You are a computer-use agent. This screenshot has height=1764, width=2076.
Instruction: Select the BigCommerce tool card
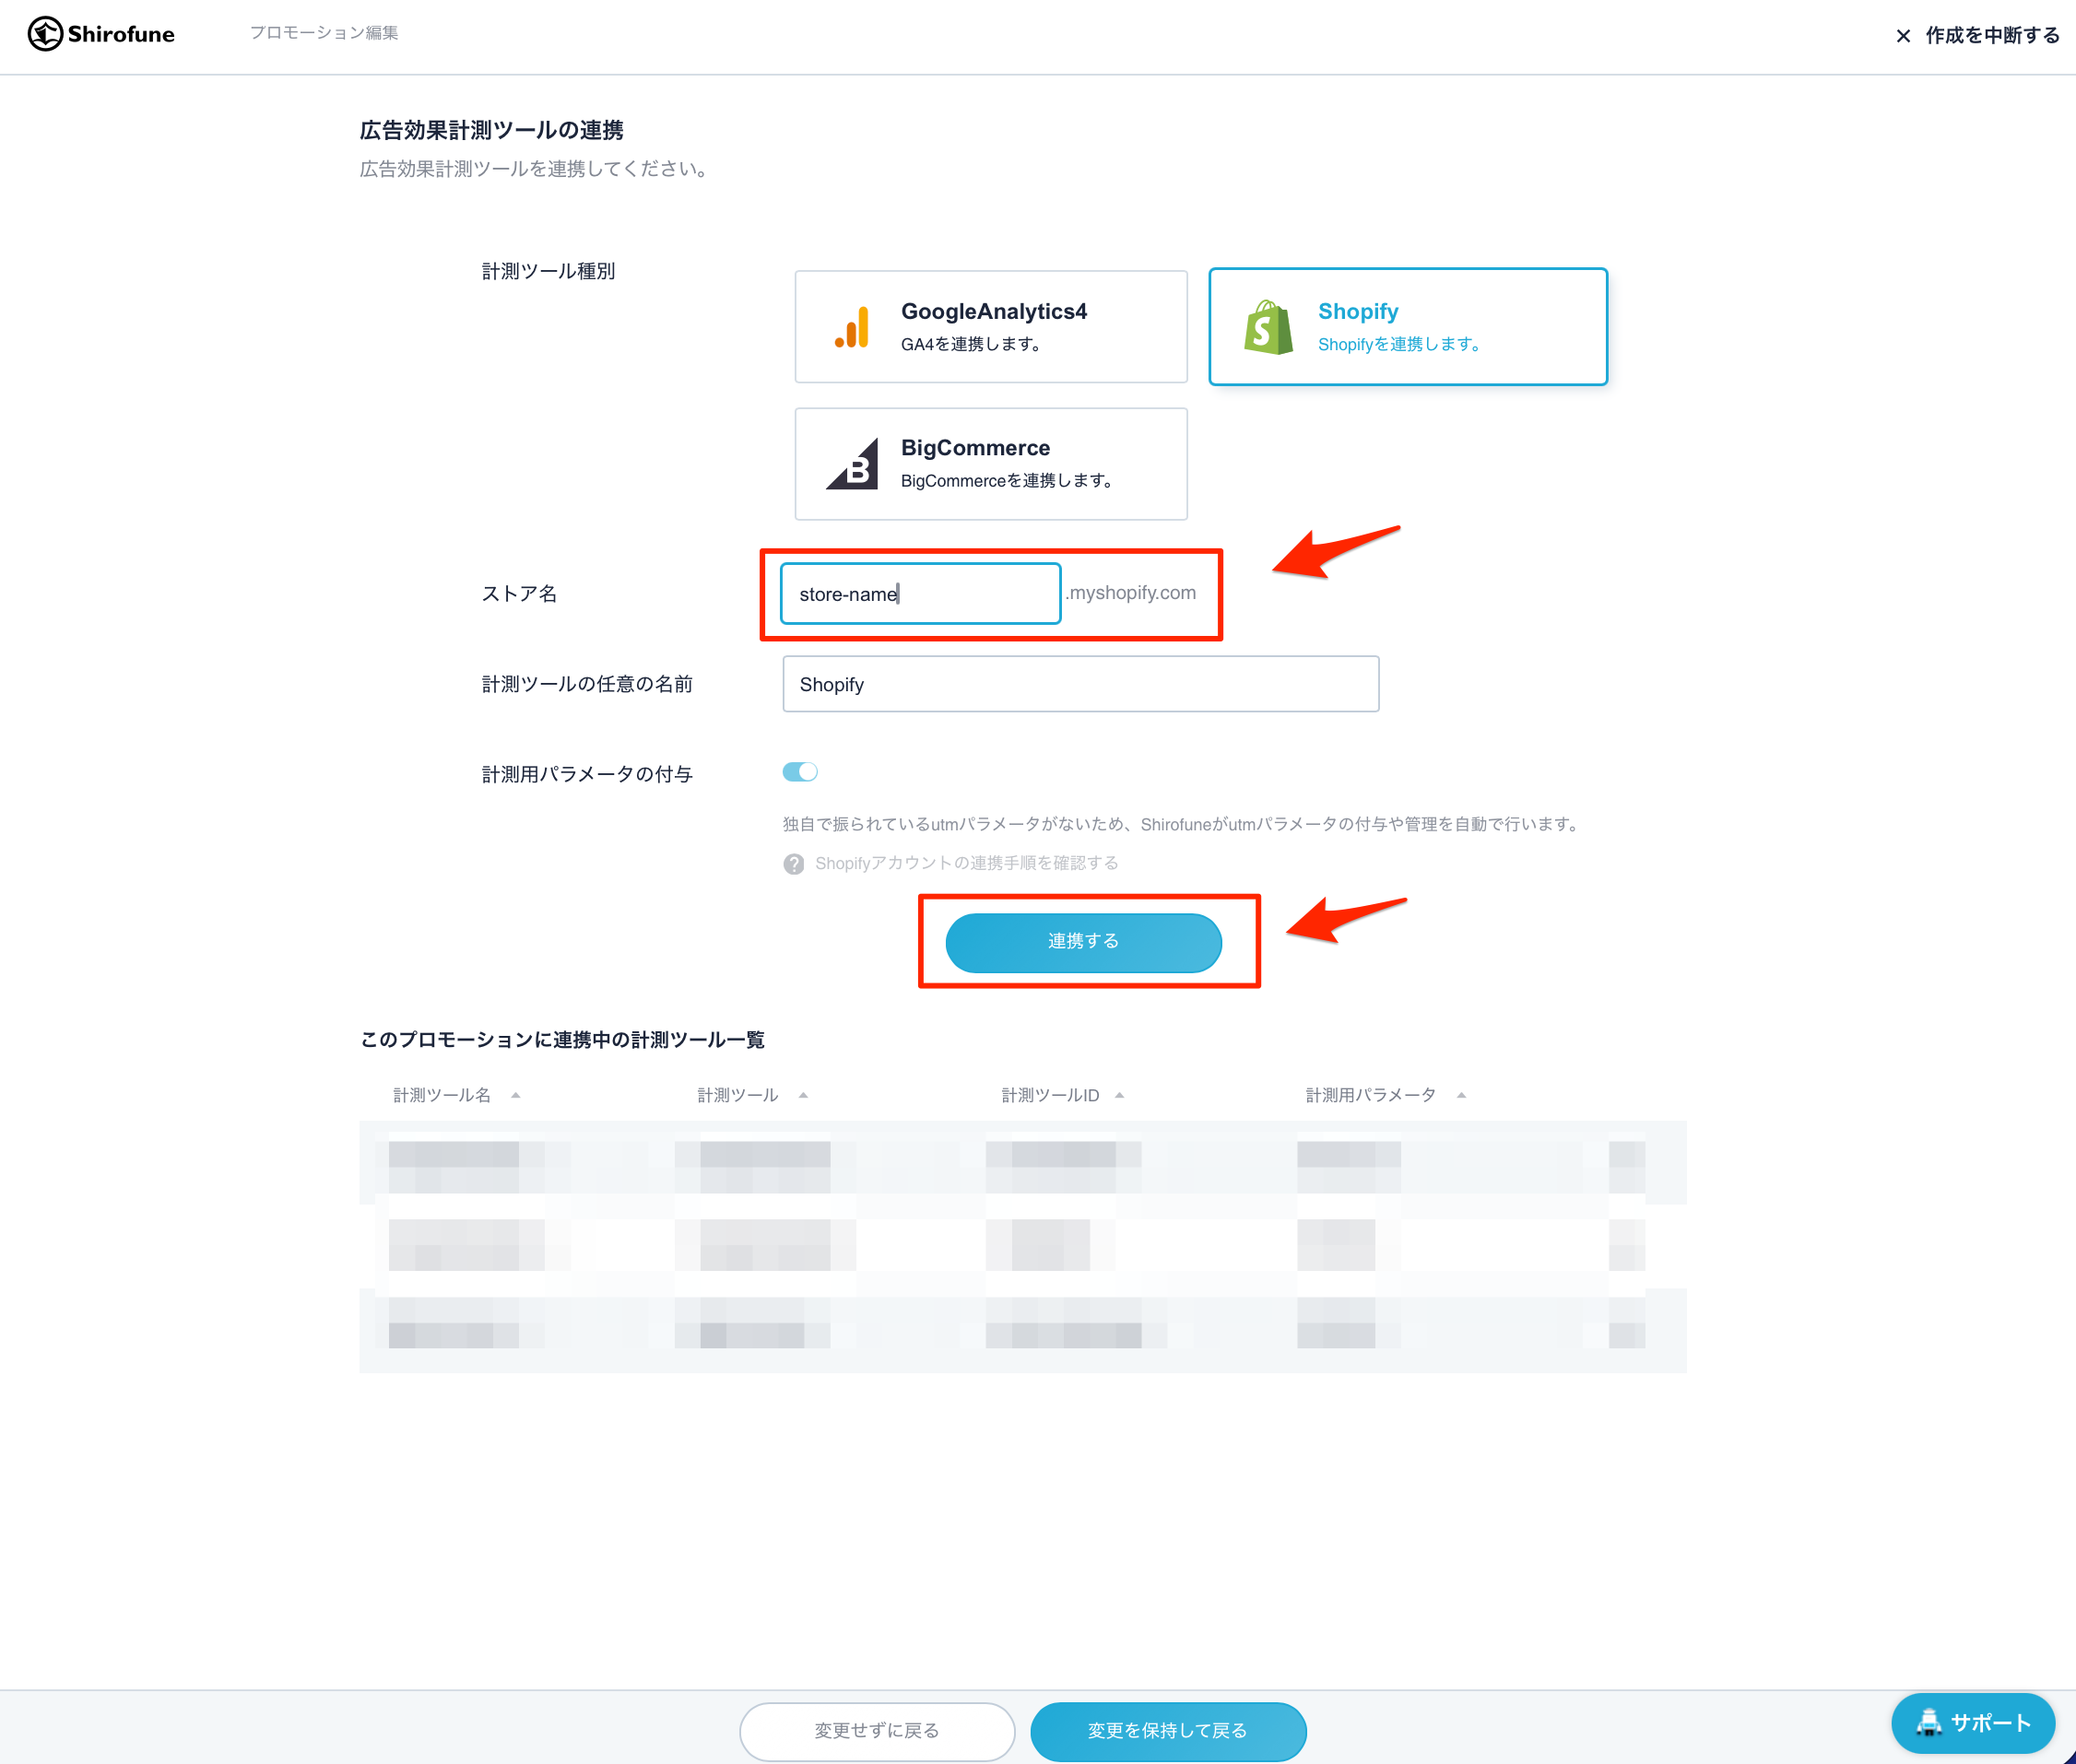(x=991, y=464)
